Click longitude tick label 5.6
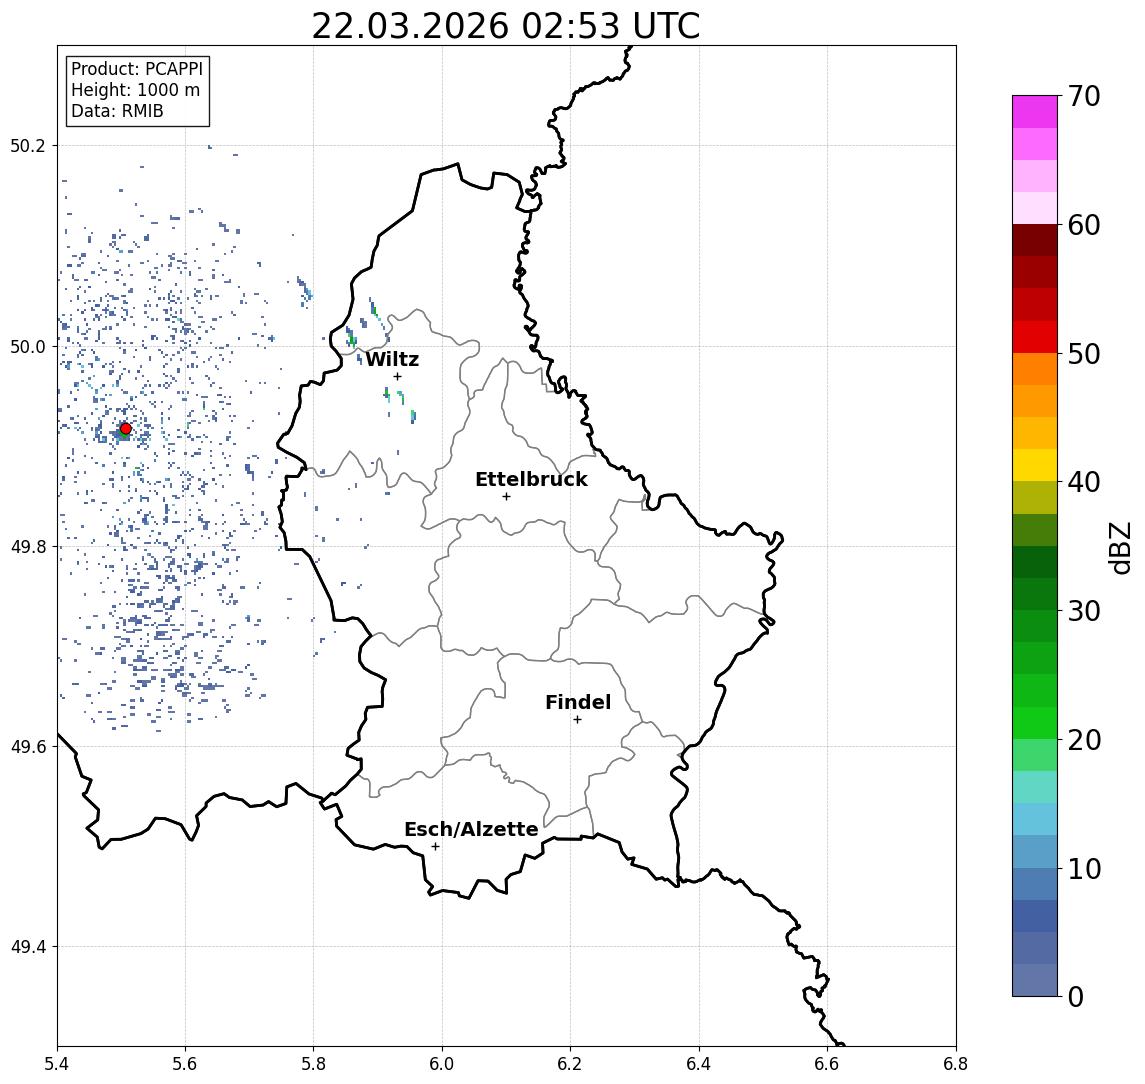1145x1084 pixels. tap(185, 1064)
